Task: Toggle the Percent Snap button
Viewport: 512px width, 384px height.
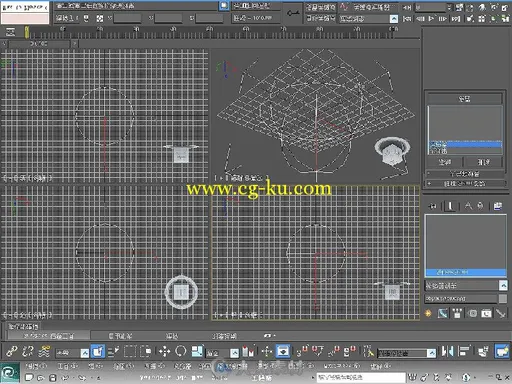Action: (x=333, y=351)
